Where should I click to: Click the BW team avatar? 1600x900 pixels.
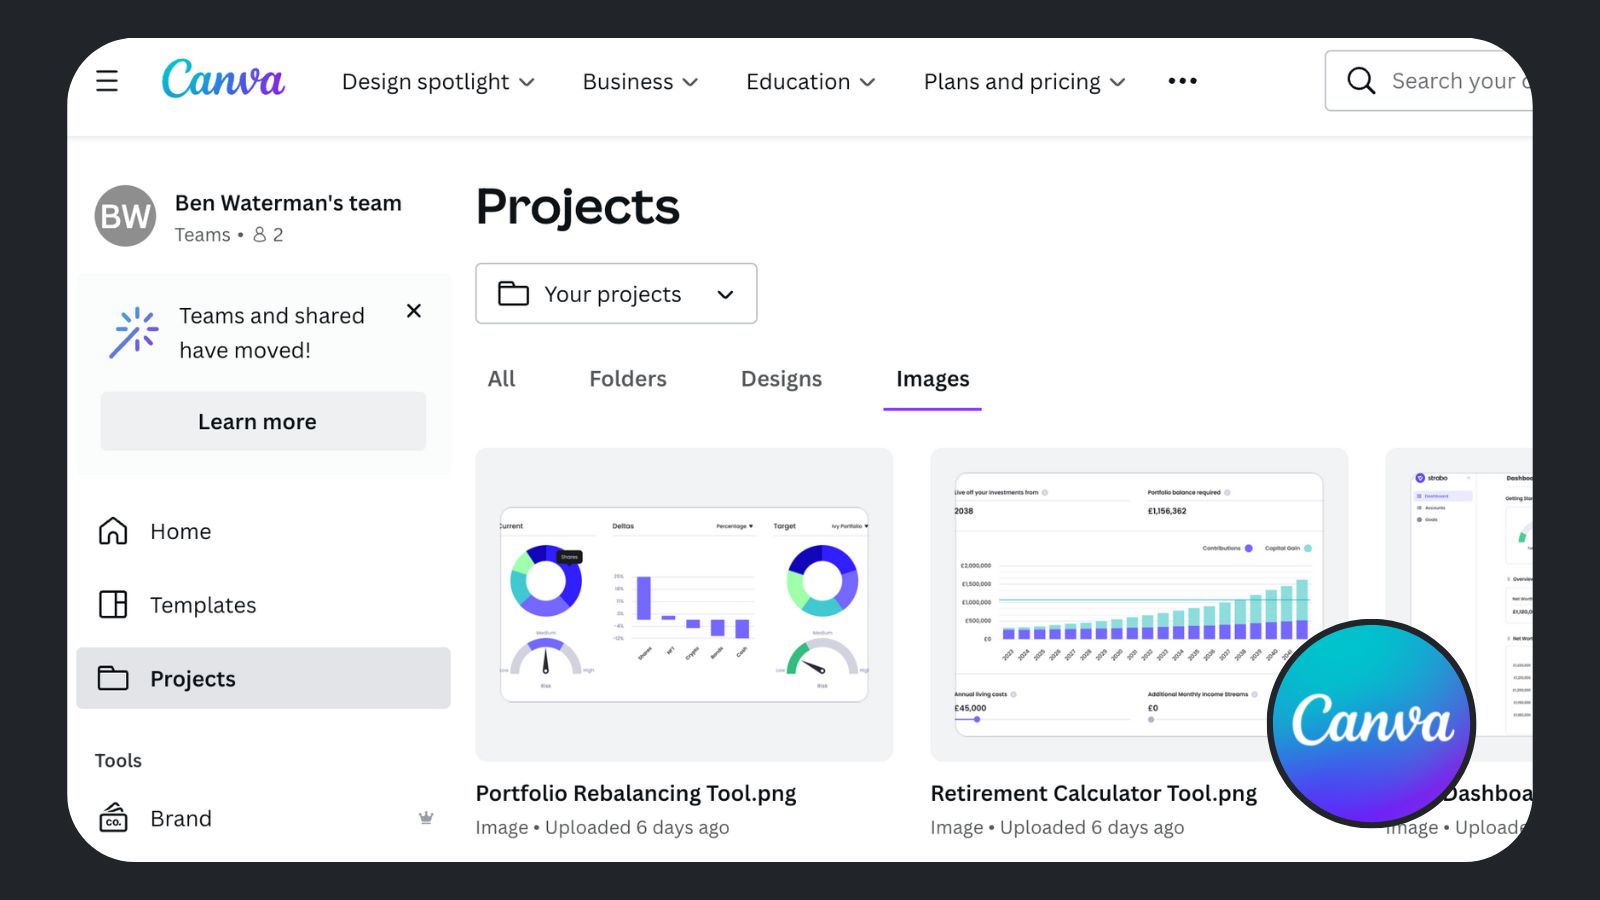coord(125,216)
